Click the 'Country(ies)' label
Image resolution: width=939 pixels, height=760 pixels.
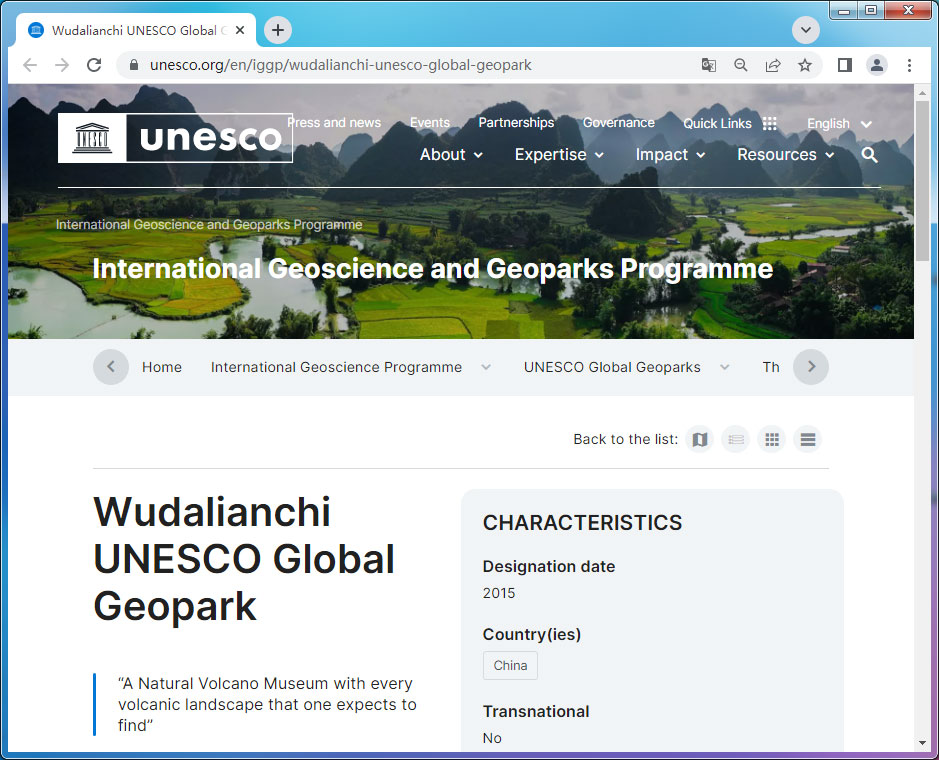click(x=532, y=634)
